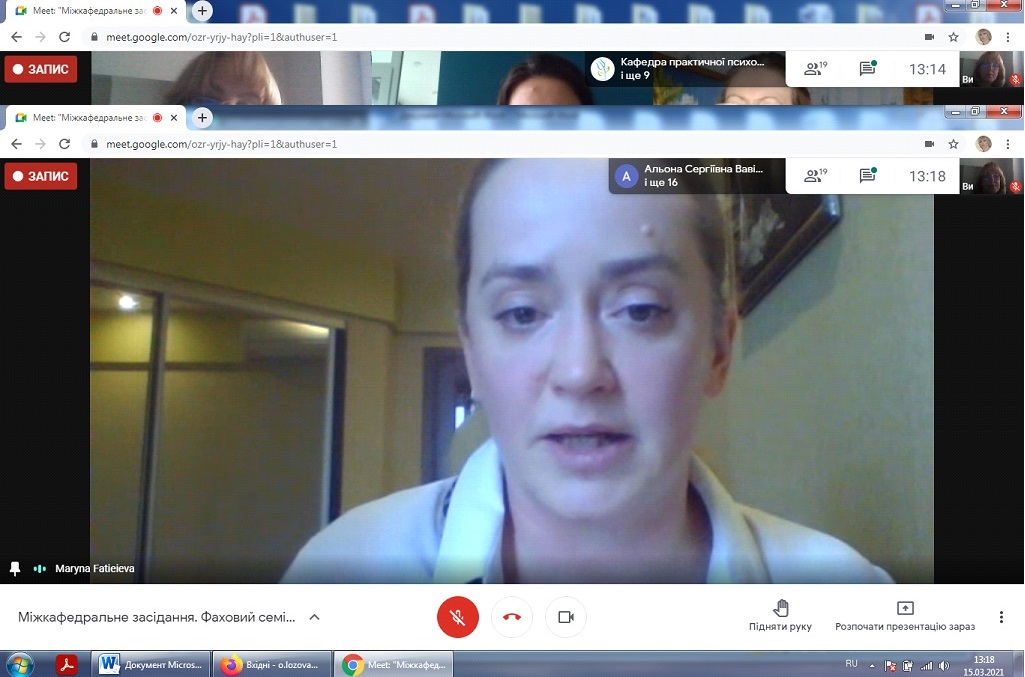Expand meeting details chevron
Screen dimensions: 1025x677
click(x=314, y=617)
